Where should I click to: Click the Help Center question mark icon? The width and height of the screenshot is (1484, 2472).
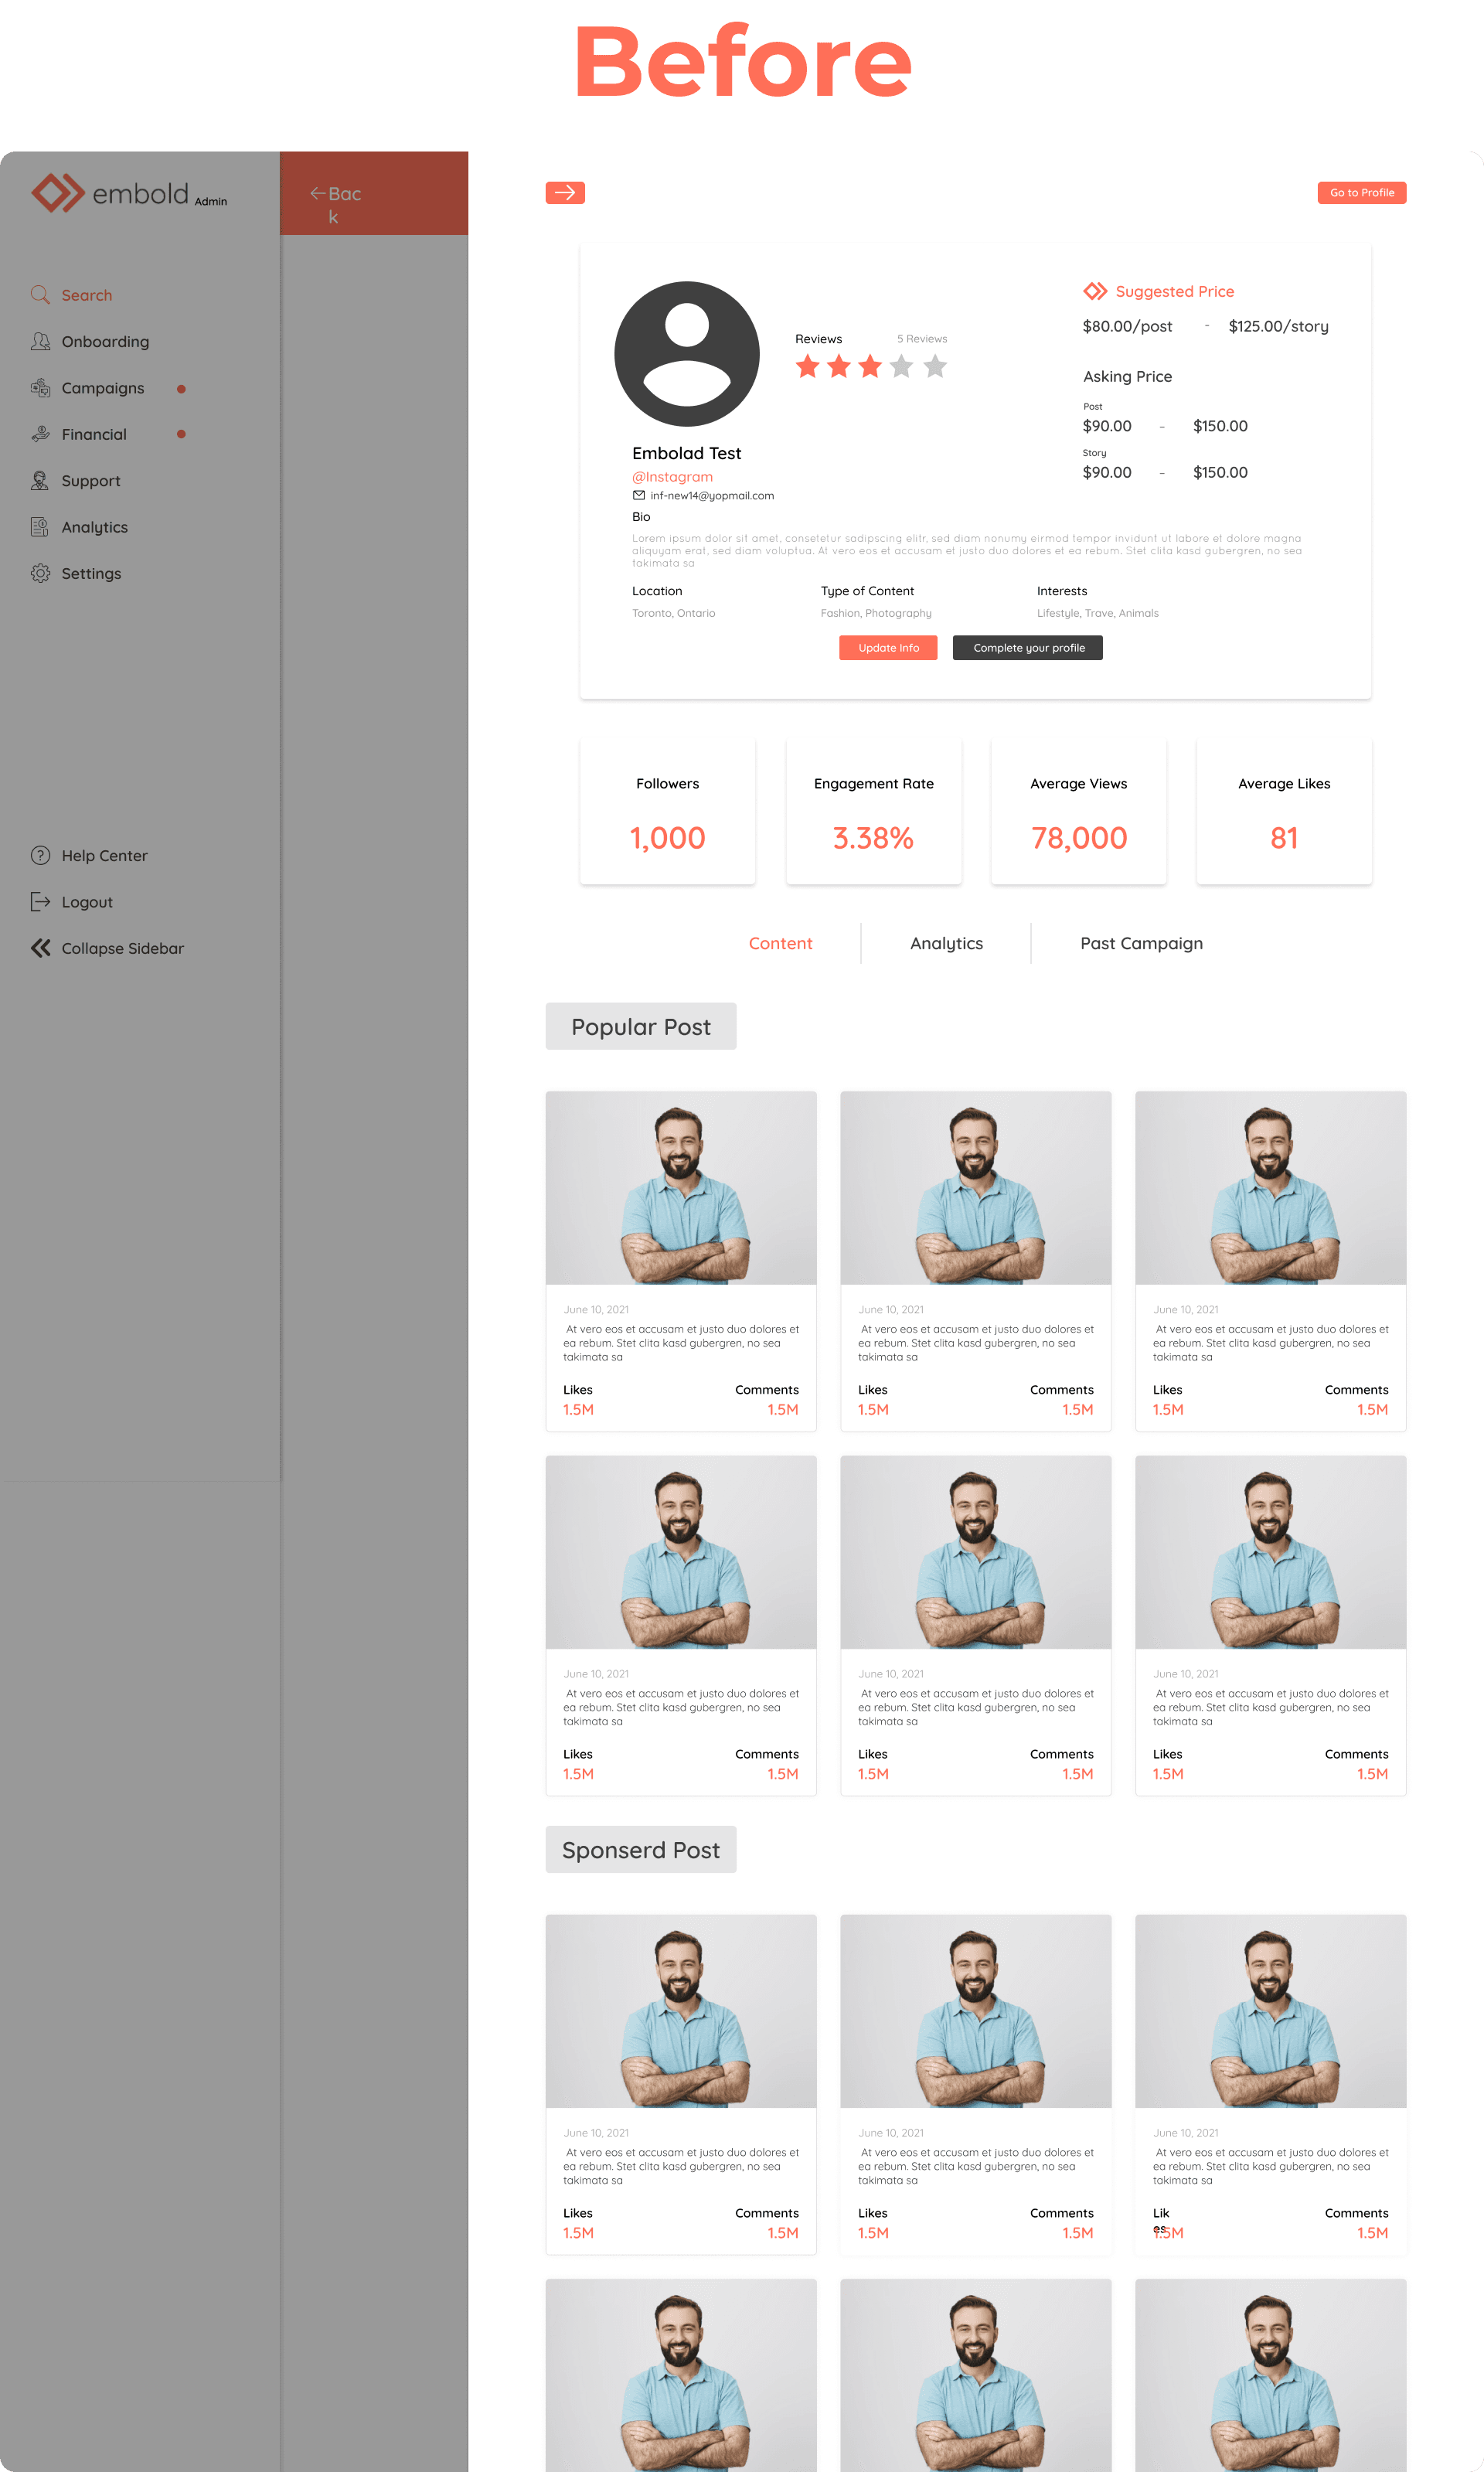click(40, 855)
